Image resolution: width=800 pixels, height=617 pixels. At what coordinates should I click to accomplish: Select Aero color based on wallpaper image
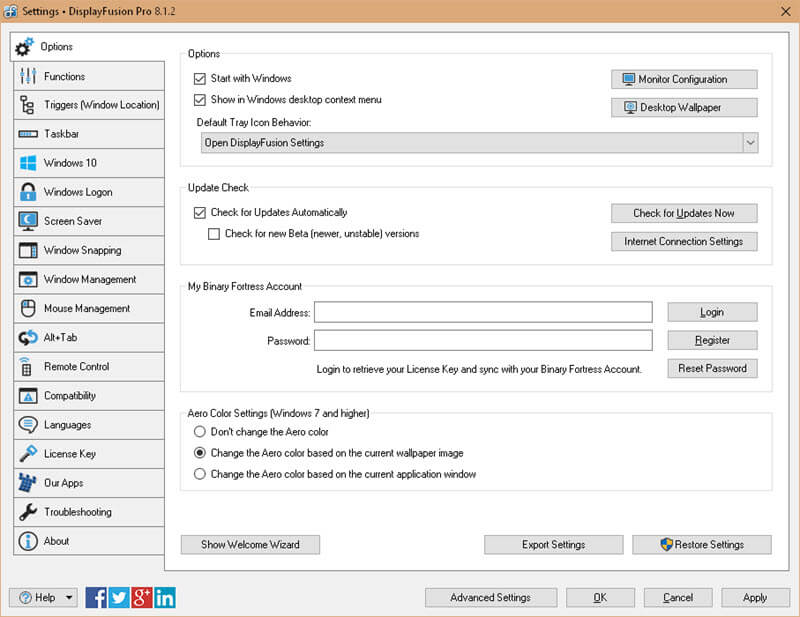pos(199,453)
